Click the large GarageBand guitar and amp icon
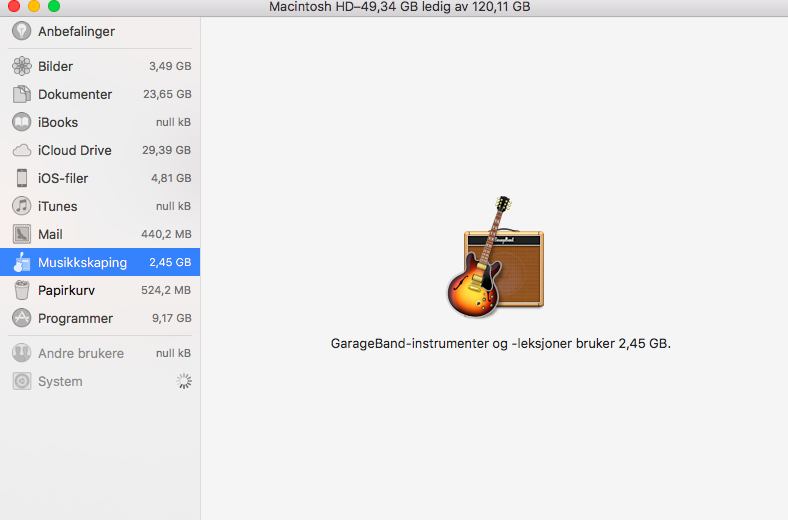 click(x=496, y=257)
